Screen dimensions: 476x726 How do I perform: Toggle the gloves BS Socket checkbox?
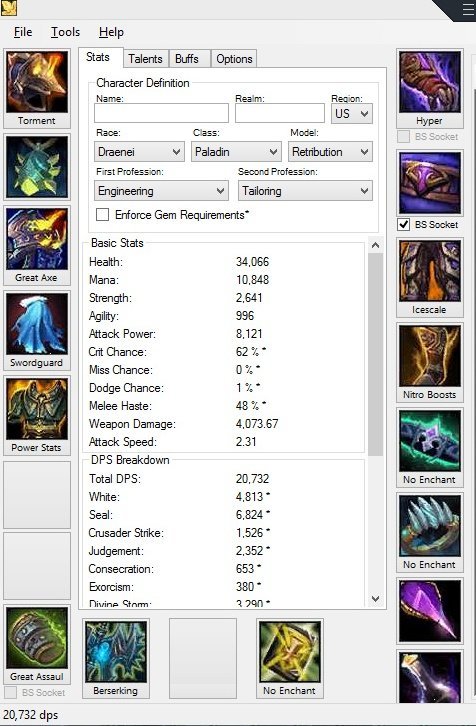(404, 137)
